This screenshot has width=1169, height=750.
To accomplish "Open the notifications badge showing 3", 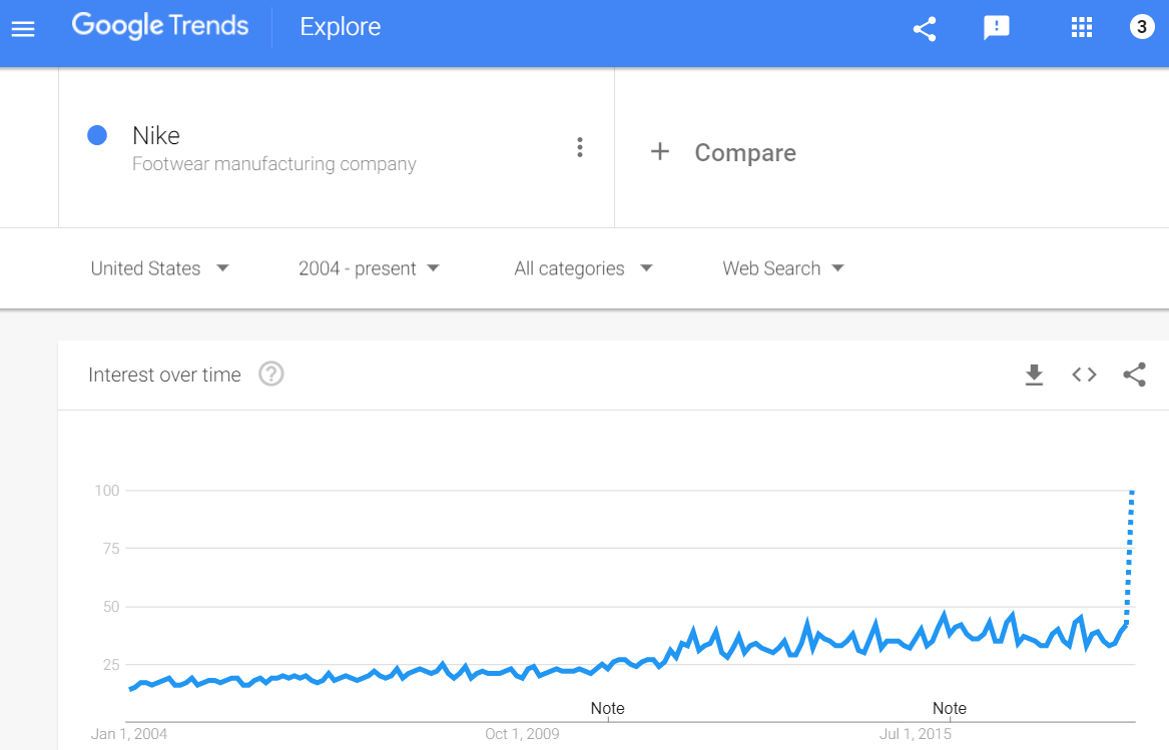I will pyautogui.click(x=1142, y=28).
